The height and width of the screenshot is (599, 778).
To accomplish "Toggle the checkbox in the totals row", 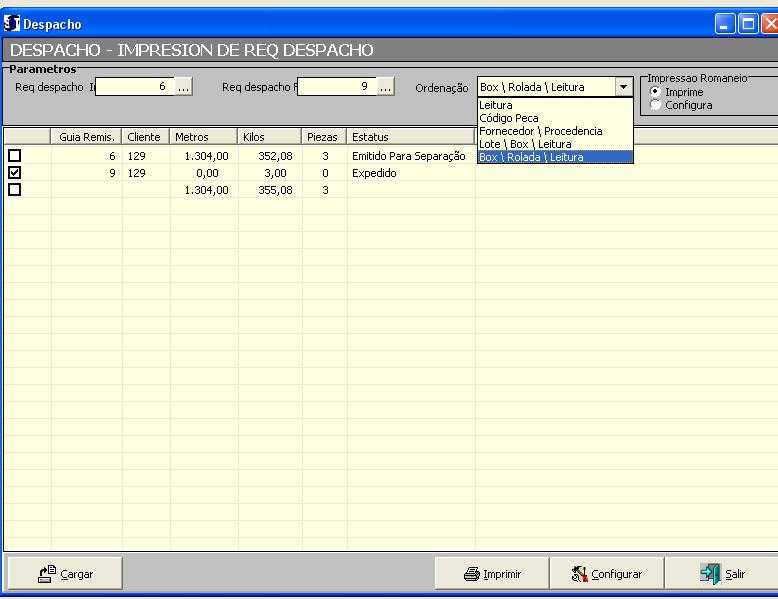I will coord(14,189).
